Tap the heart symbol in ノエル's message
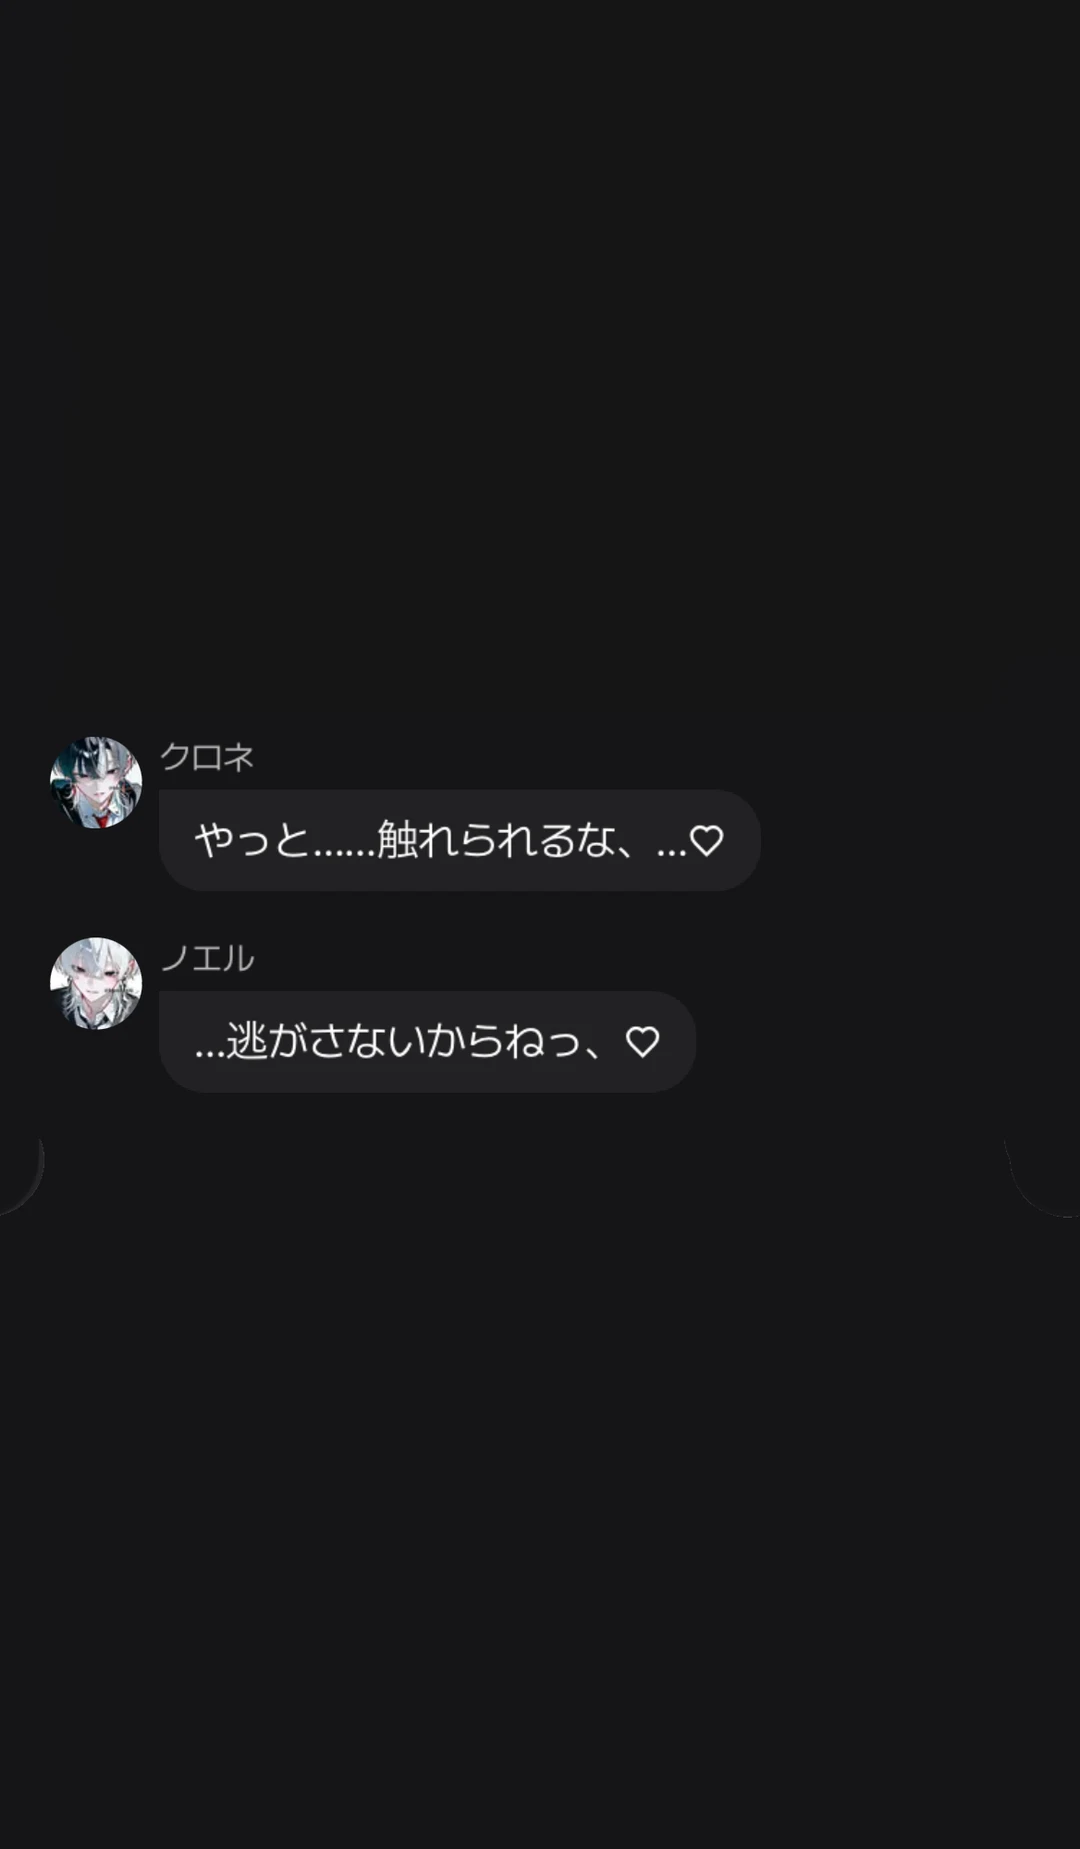Image resolution: width=1080 pixels, height=1849 pixels. [x=642, y=1042]
